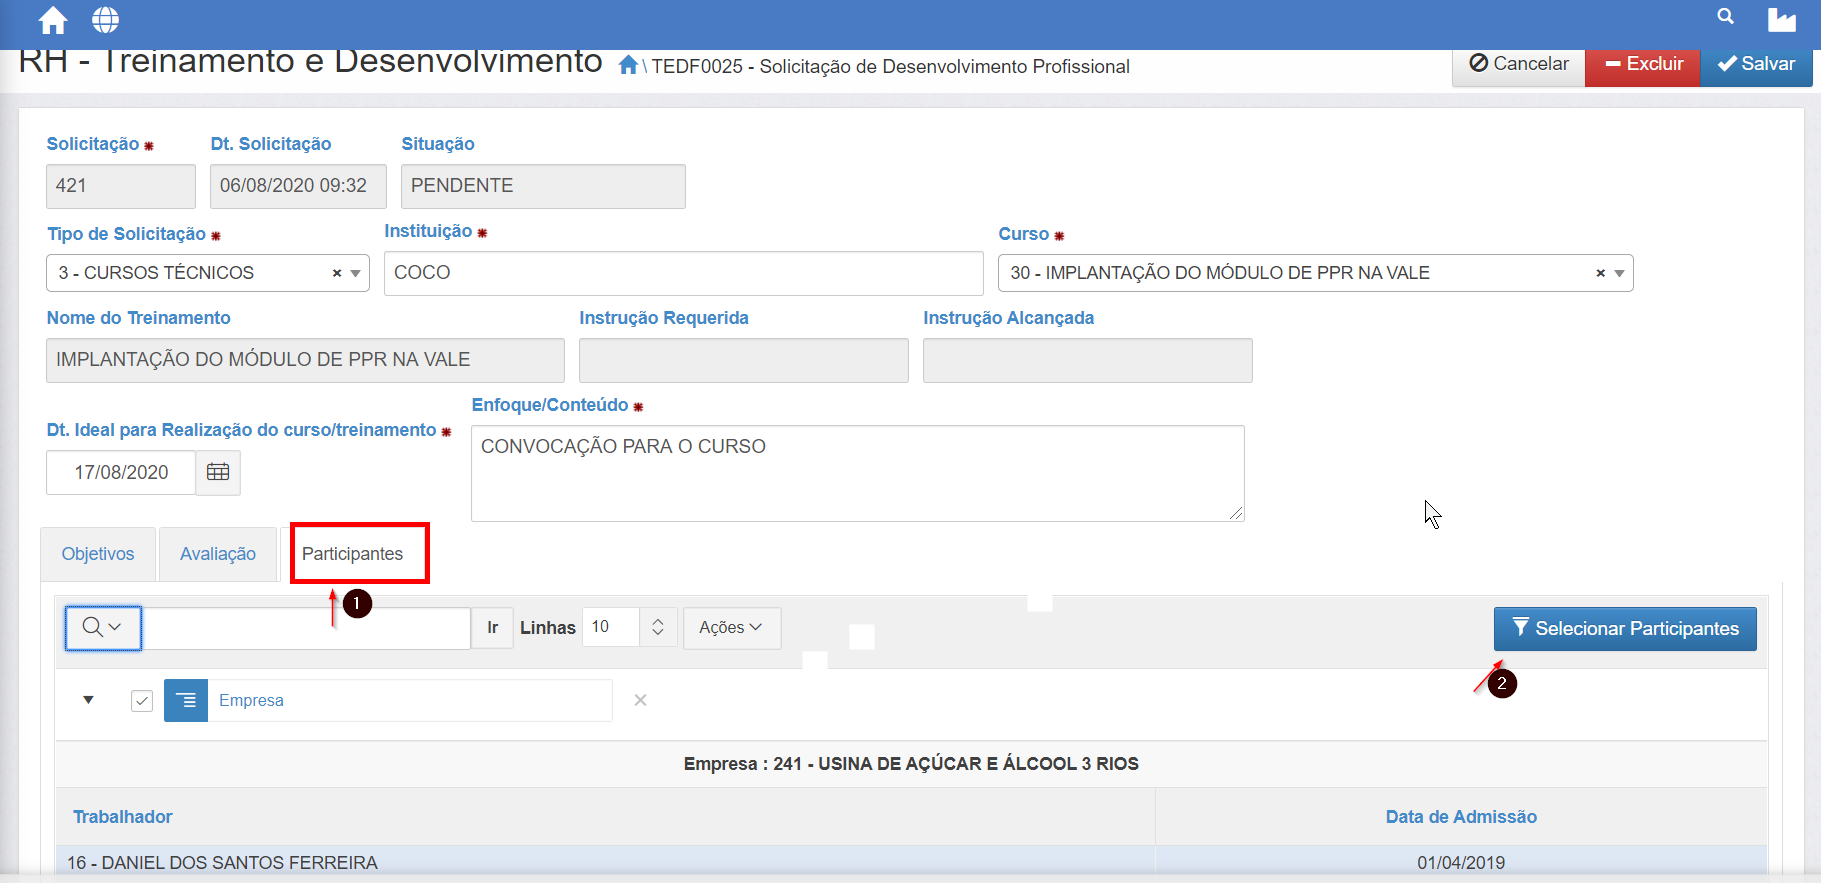Expand the Tipo de Solicitação dropdown

tap(355, 273)
